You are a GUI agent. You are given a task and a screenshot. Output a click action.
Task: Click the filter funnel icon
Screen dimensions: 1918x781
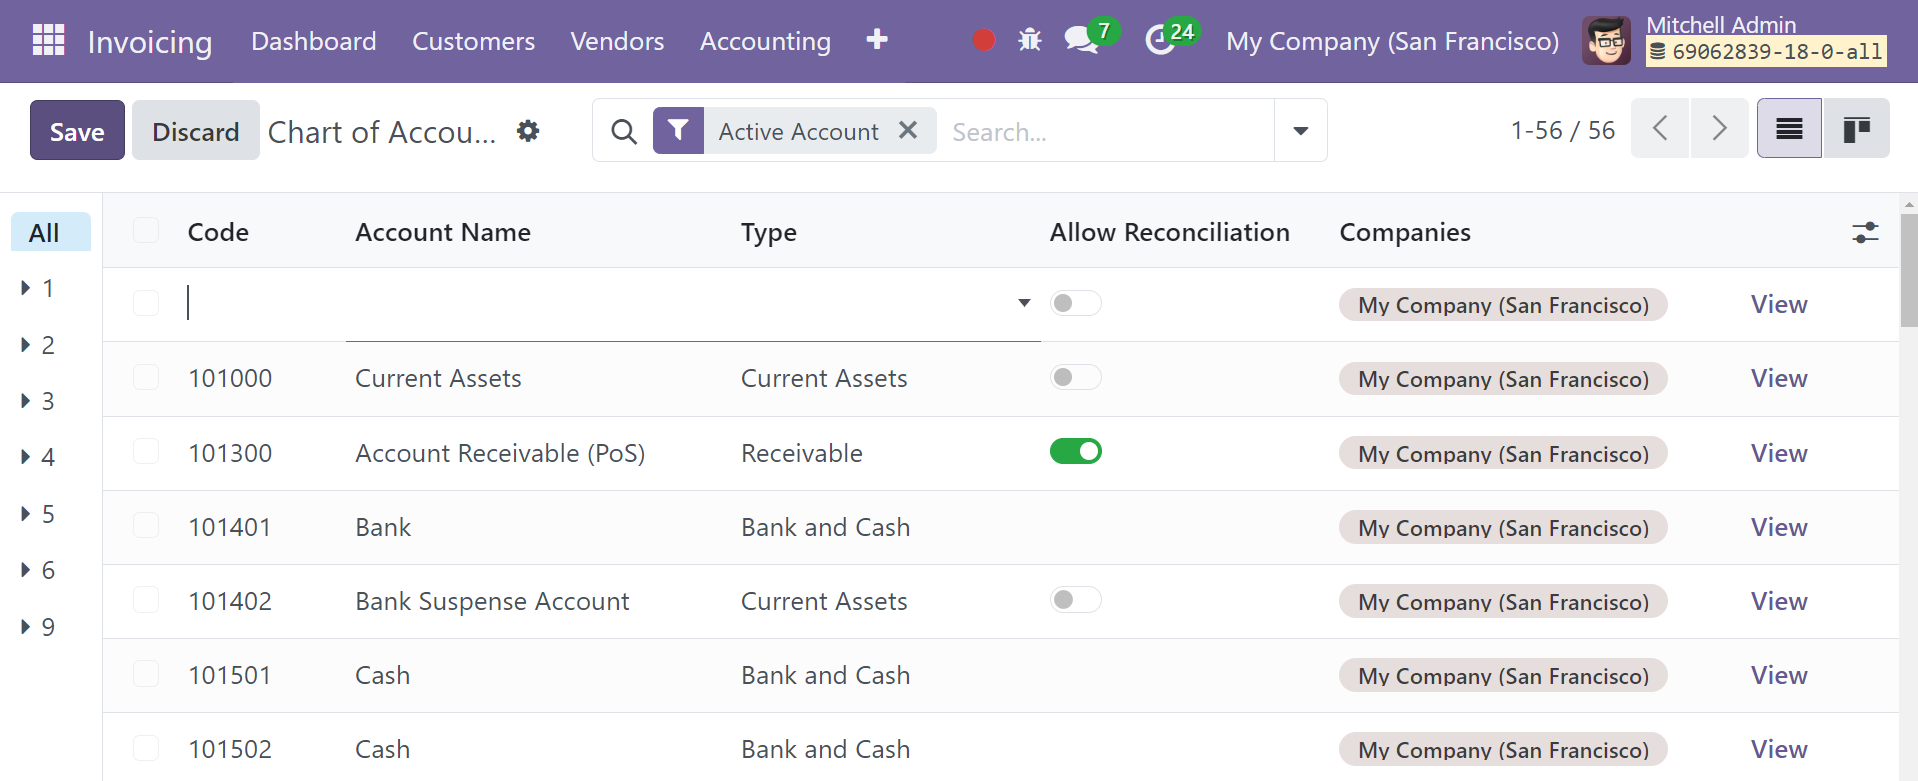coord(678,130)
